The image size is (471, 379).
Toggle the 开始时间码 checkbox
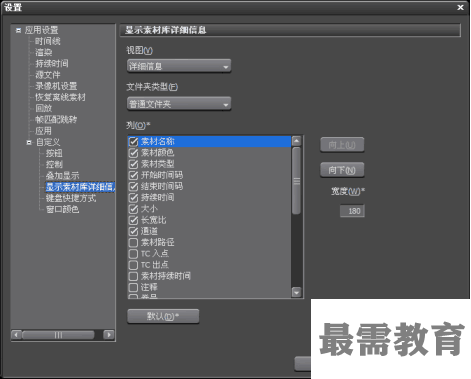pyautogui.click(x=133, y=175)
